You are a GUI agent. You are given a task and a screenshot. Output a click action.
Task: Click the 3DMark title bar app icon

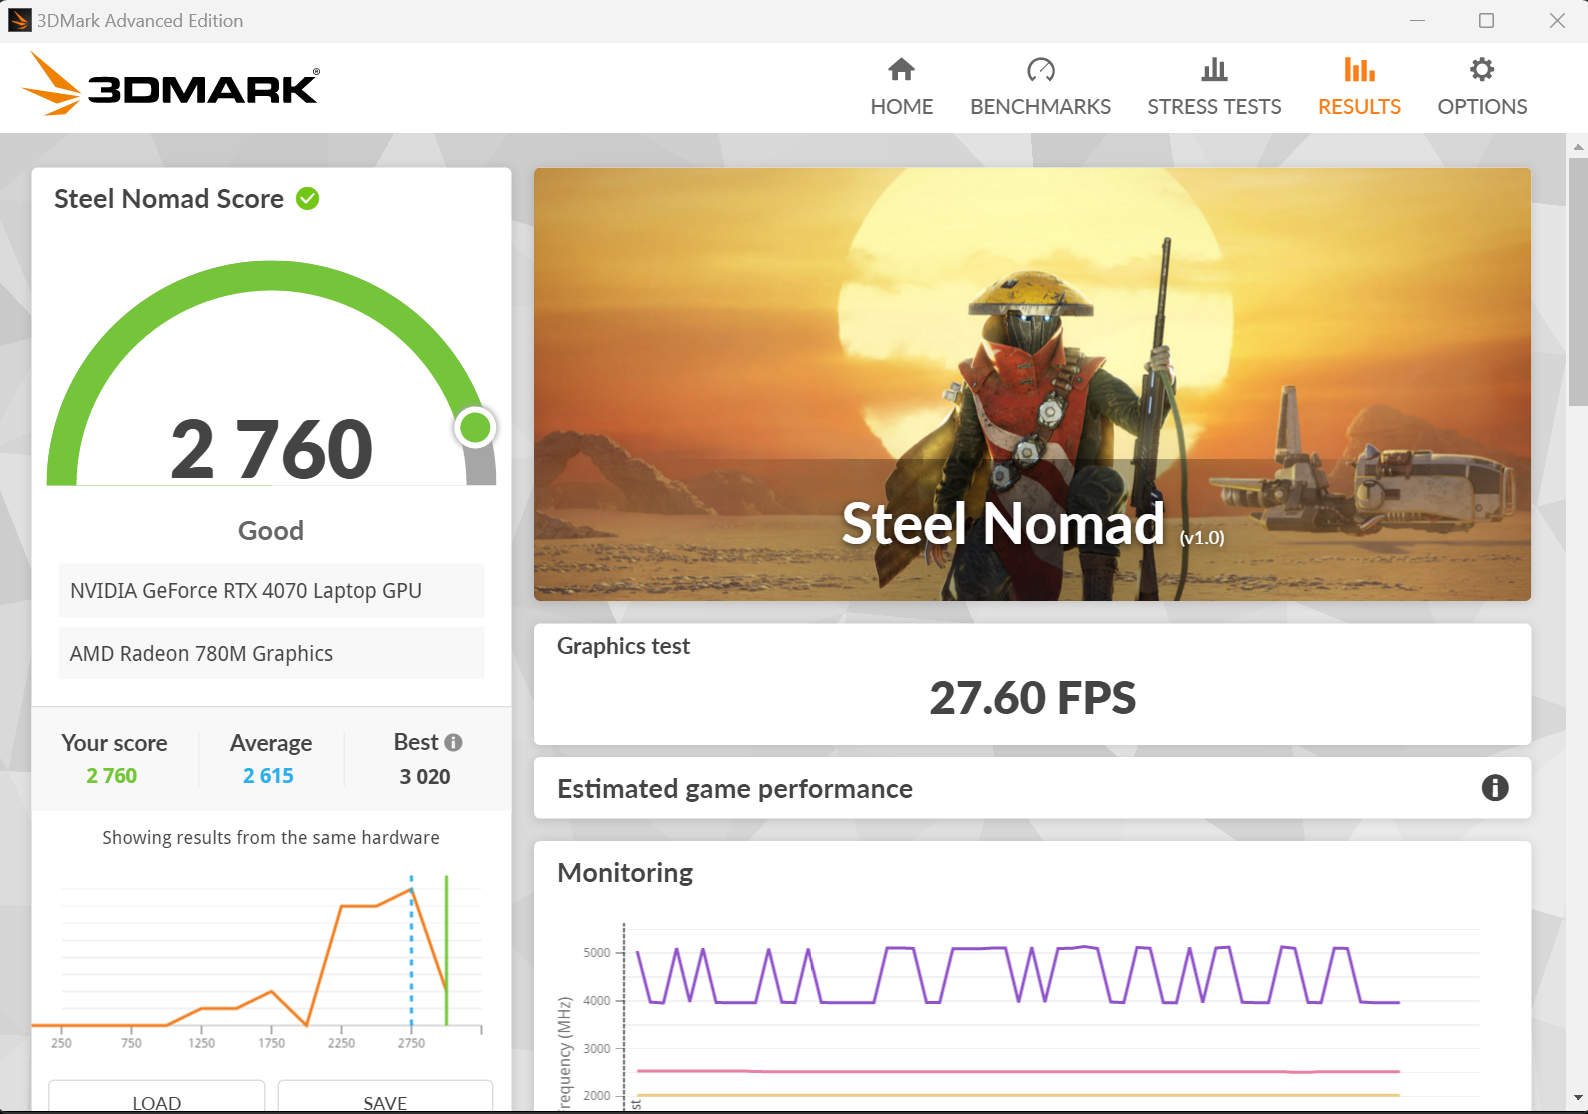tap(19, 20)
